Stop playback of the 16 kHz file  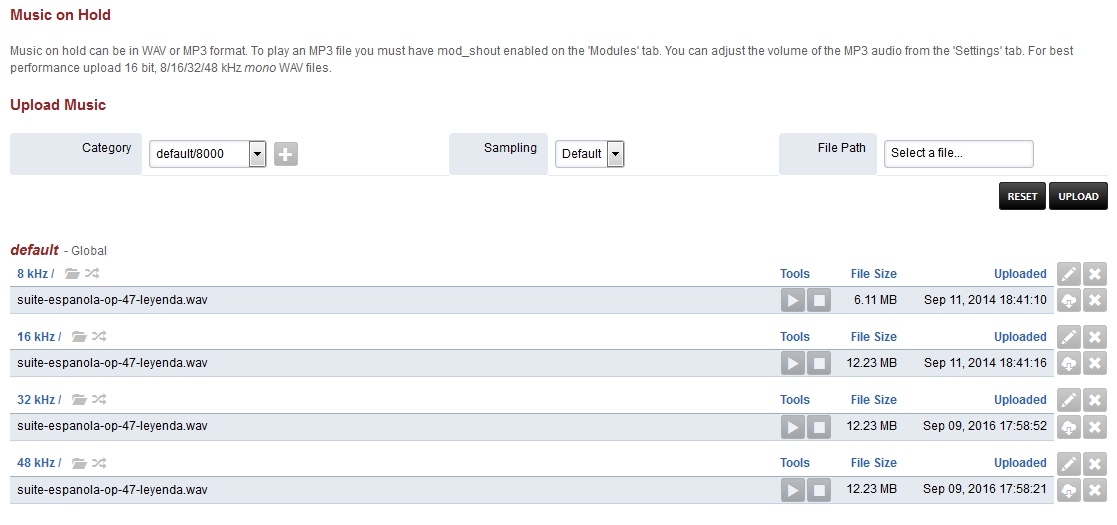coord(819,364)
